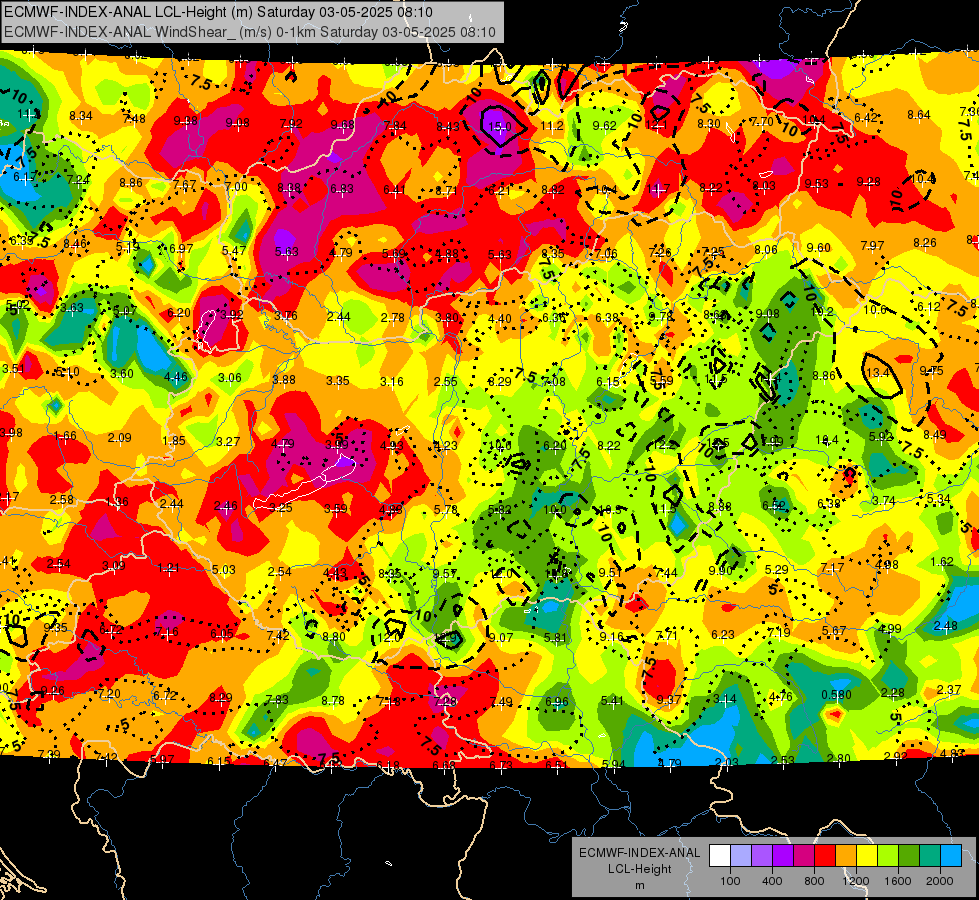Image resolution: width=979 pixels, height=900 pixels.
Task: Click the 0.580 wind shear value
Action: [837, 695]
